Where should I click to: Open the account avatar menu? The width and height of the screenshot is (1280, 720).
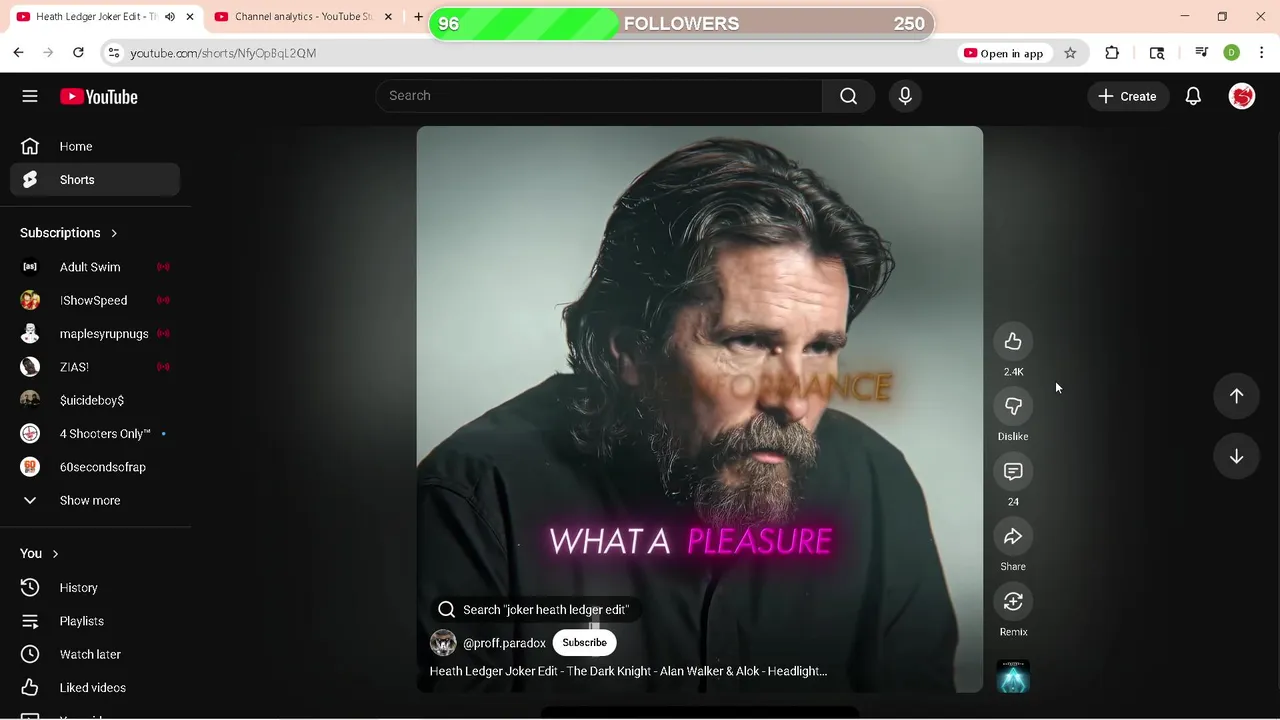tap(1242, 96)
